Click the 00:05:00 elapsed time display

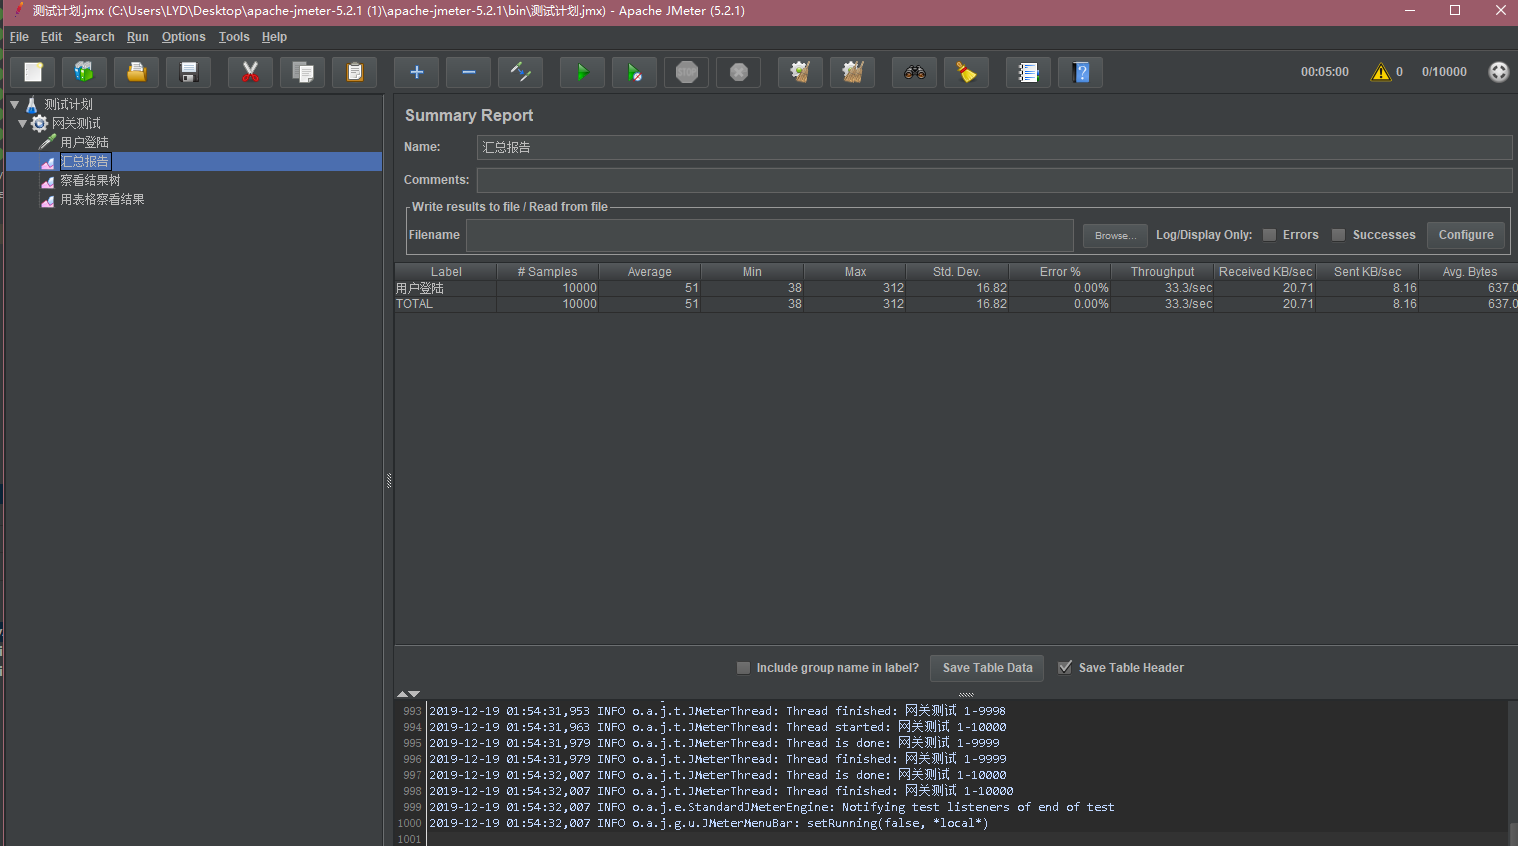(1324, 72)
